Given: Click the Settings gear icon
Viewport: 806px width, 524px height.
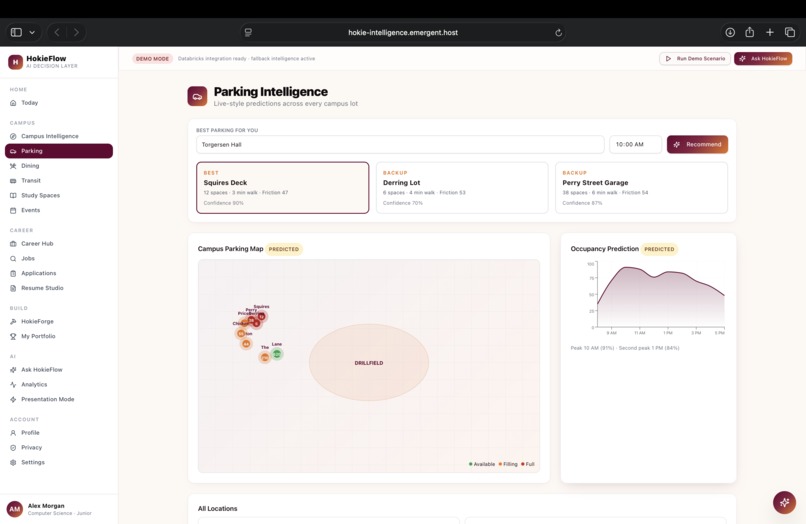Looking at the screenshot, I should (13, 462).
